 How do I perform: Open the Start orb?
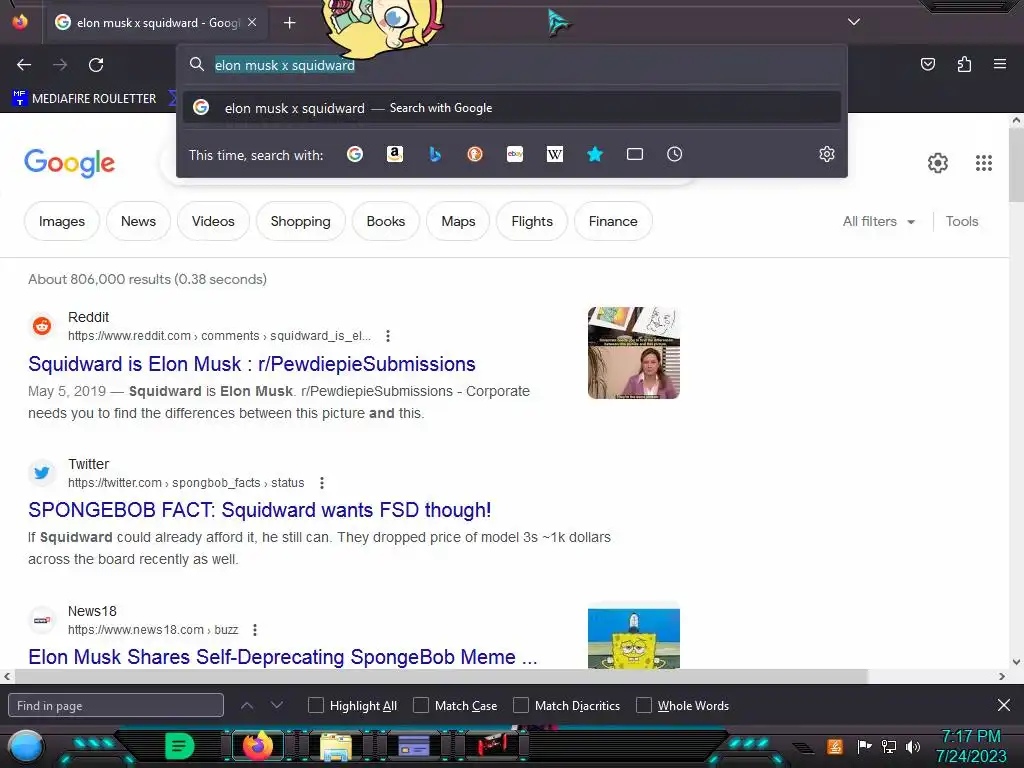(x=25, y=747)
